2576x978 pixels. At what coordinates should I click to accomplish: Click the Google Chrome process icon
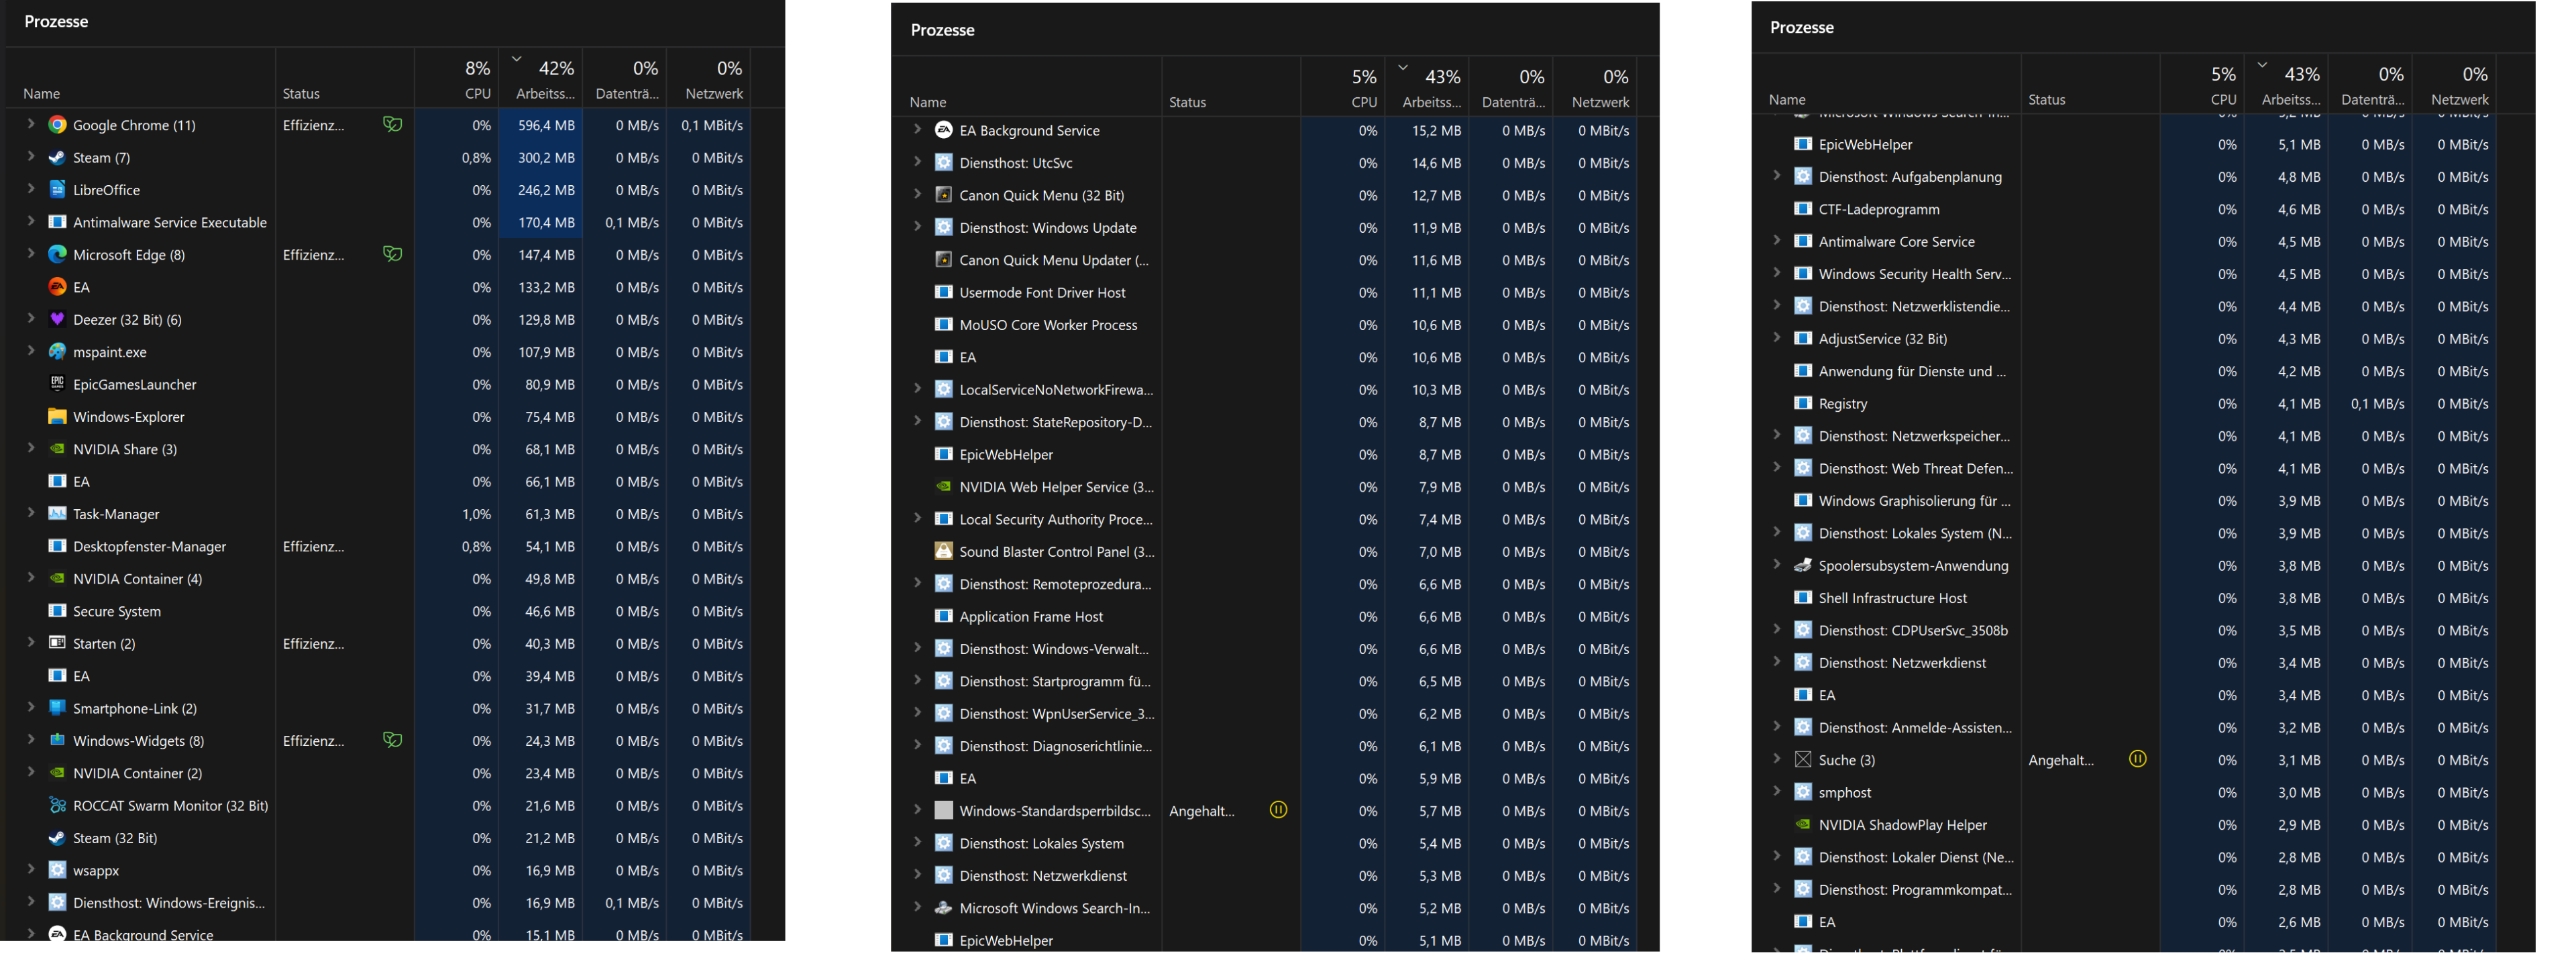coord(57,125)
